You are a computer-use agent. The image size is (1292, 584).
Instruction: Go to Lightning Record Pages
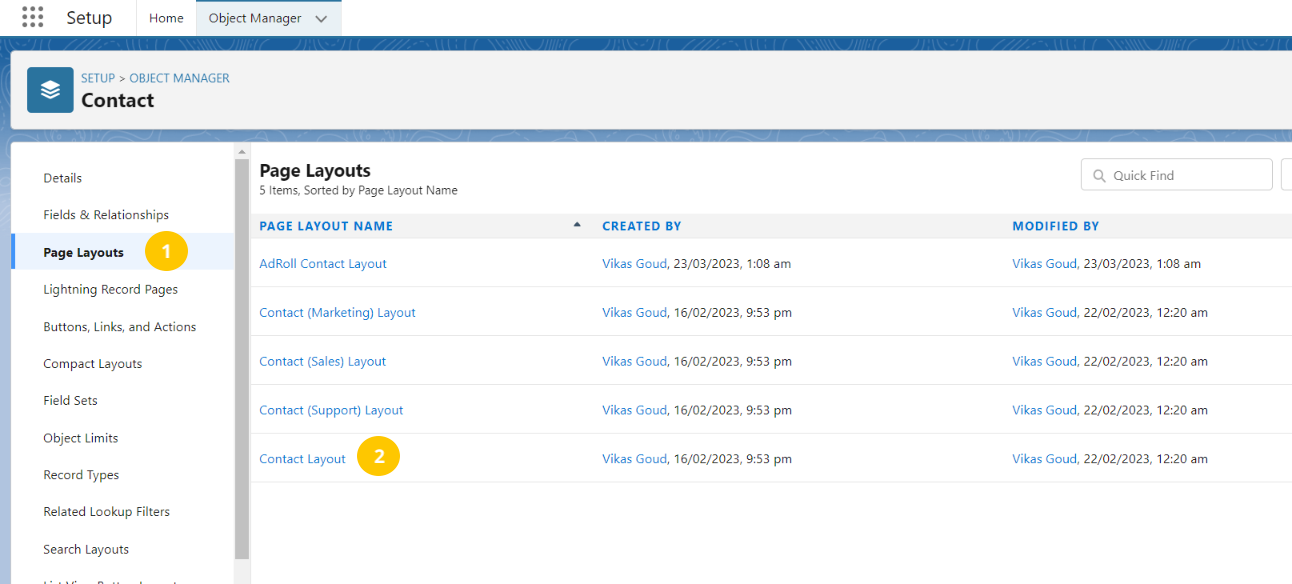pos(111,289)
